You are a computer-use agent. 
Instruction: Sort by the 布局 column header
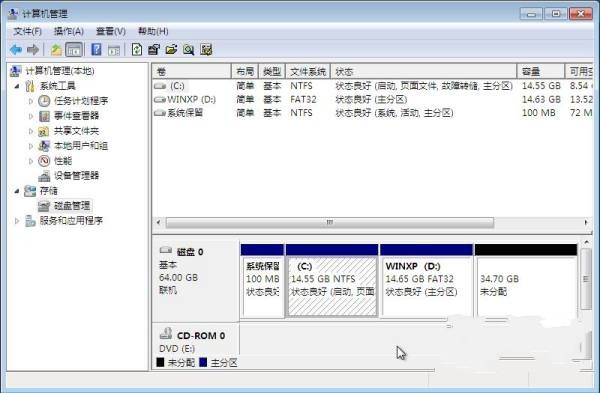click(x=245, y=72)
